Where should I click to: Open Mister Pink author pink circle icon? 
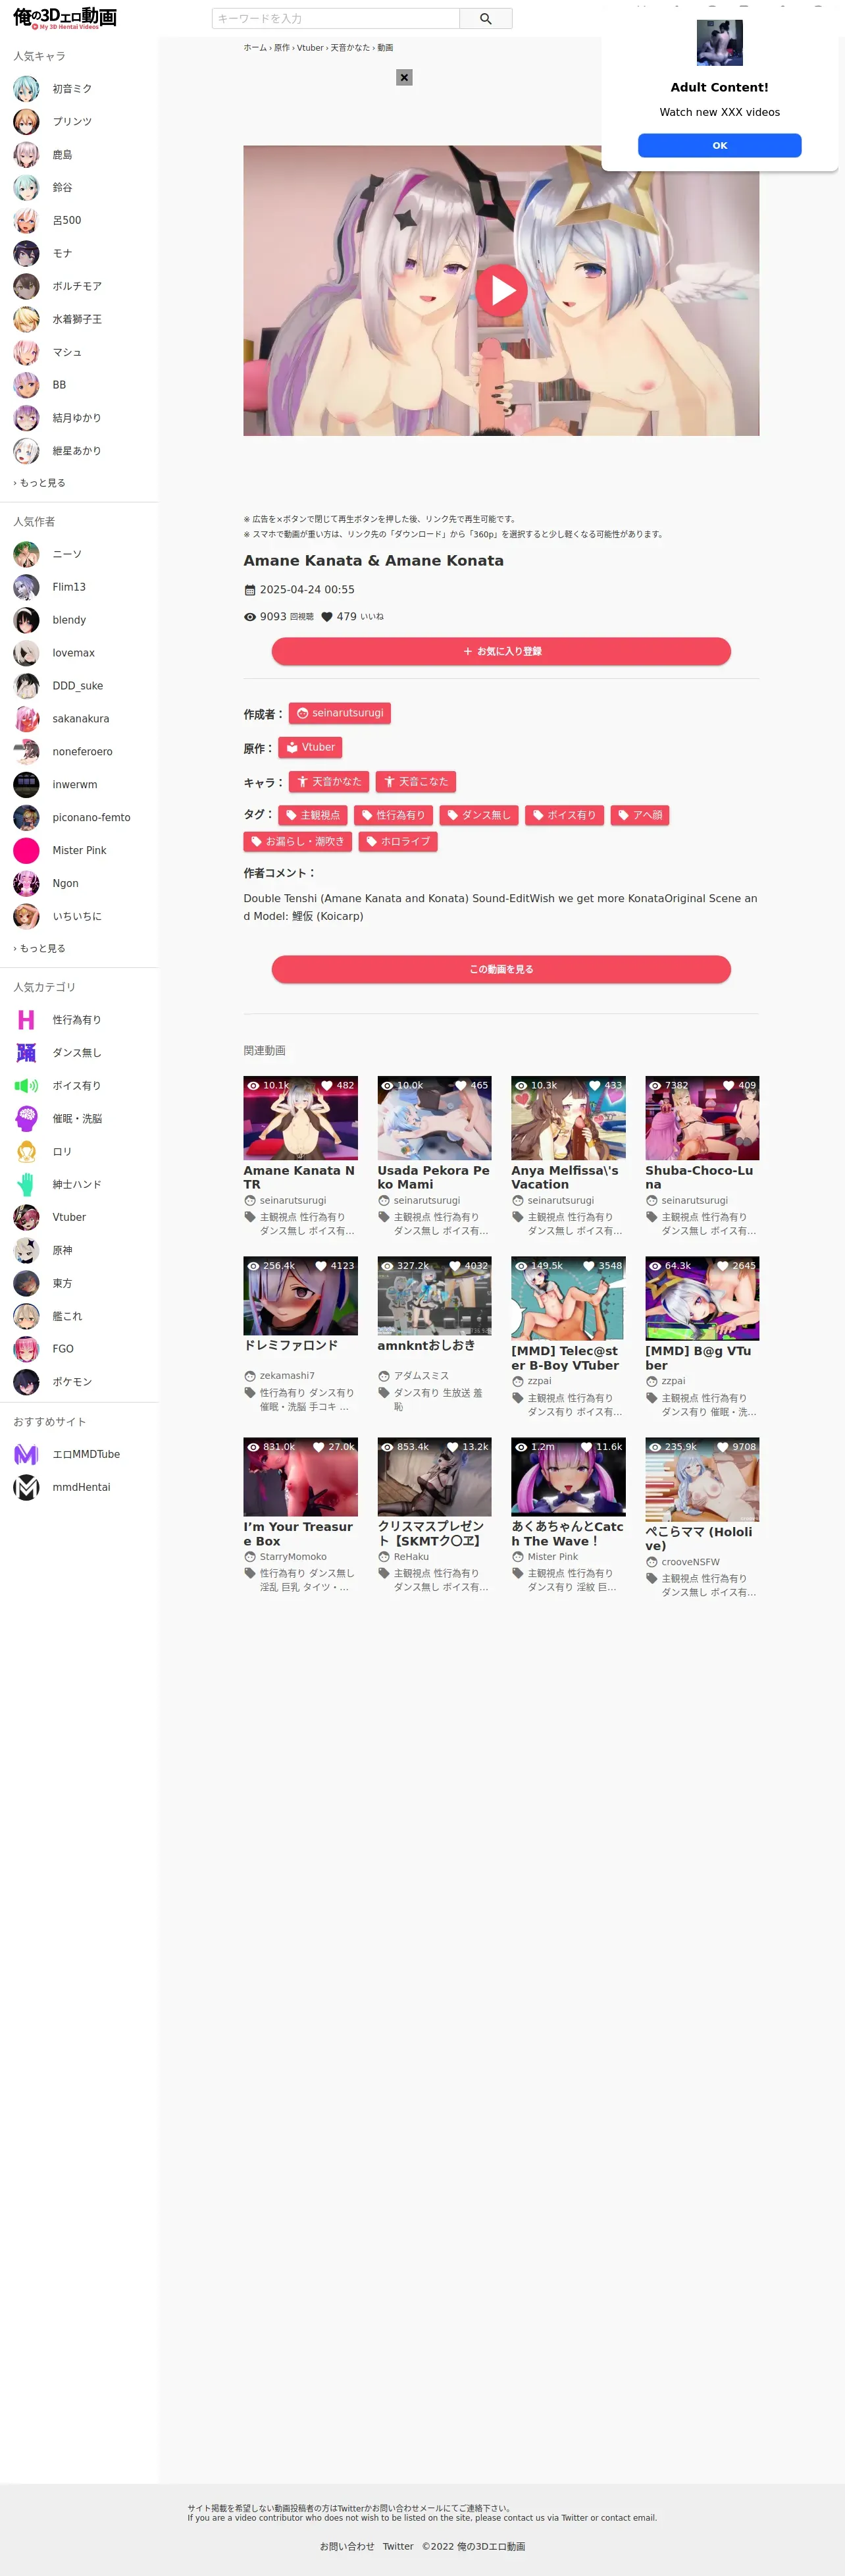coord(26,851)
